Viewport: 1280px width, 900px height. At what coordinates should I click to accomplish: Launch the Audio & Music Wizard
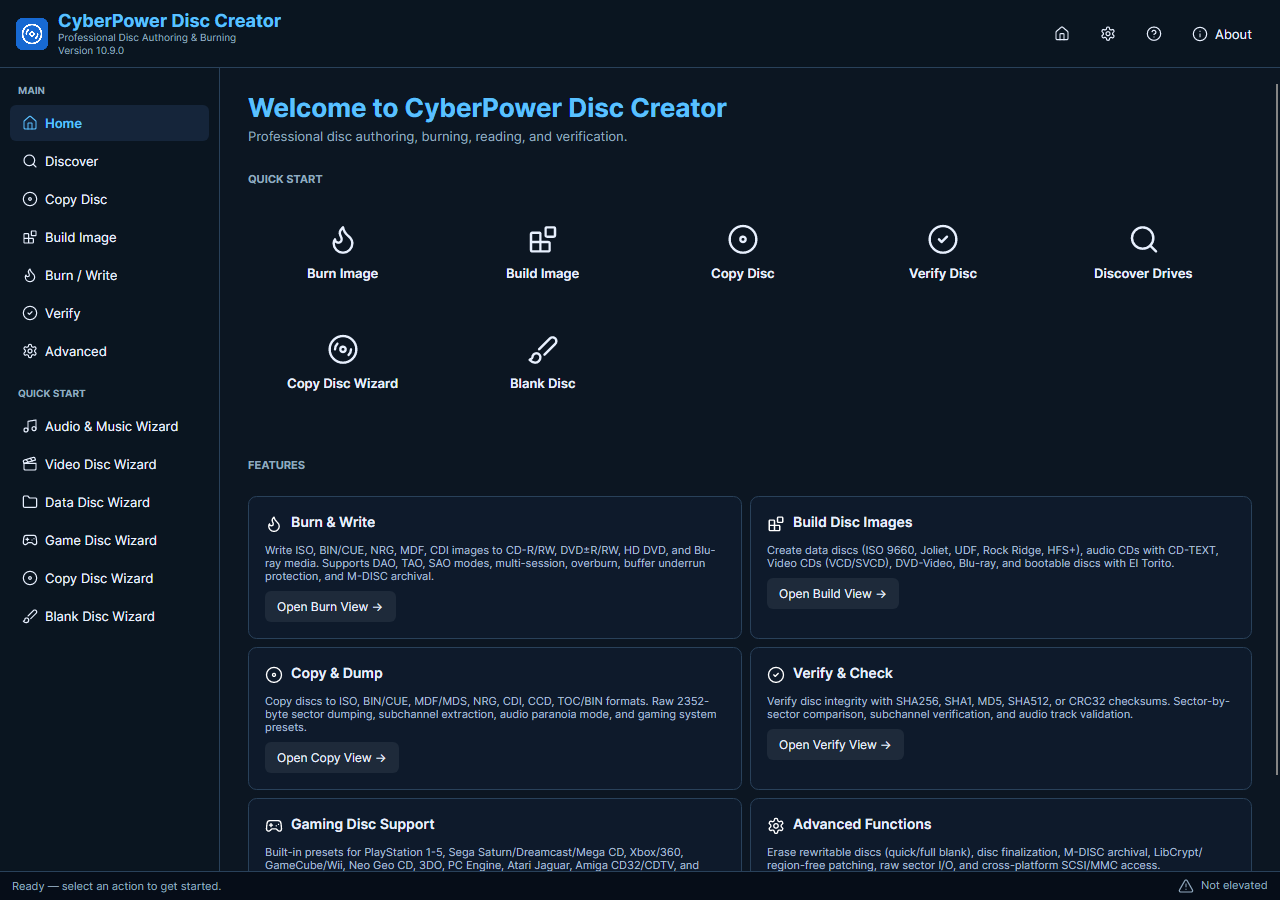[110, 426]
